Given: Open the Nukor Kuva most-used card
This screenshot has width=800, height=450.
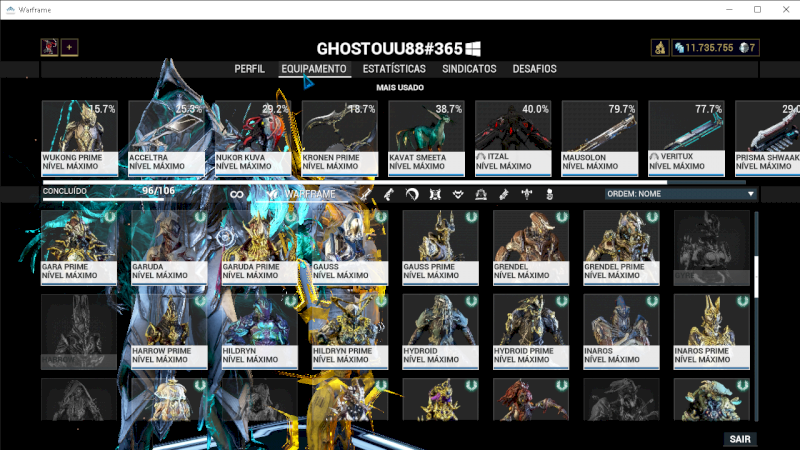Looking at the screenshot, I should point(253,138).
